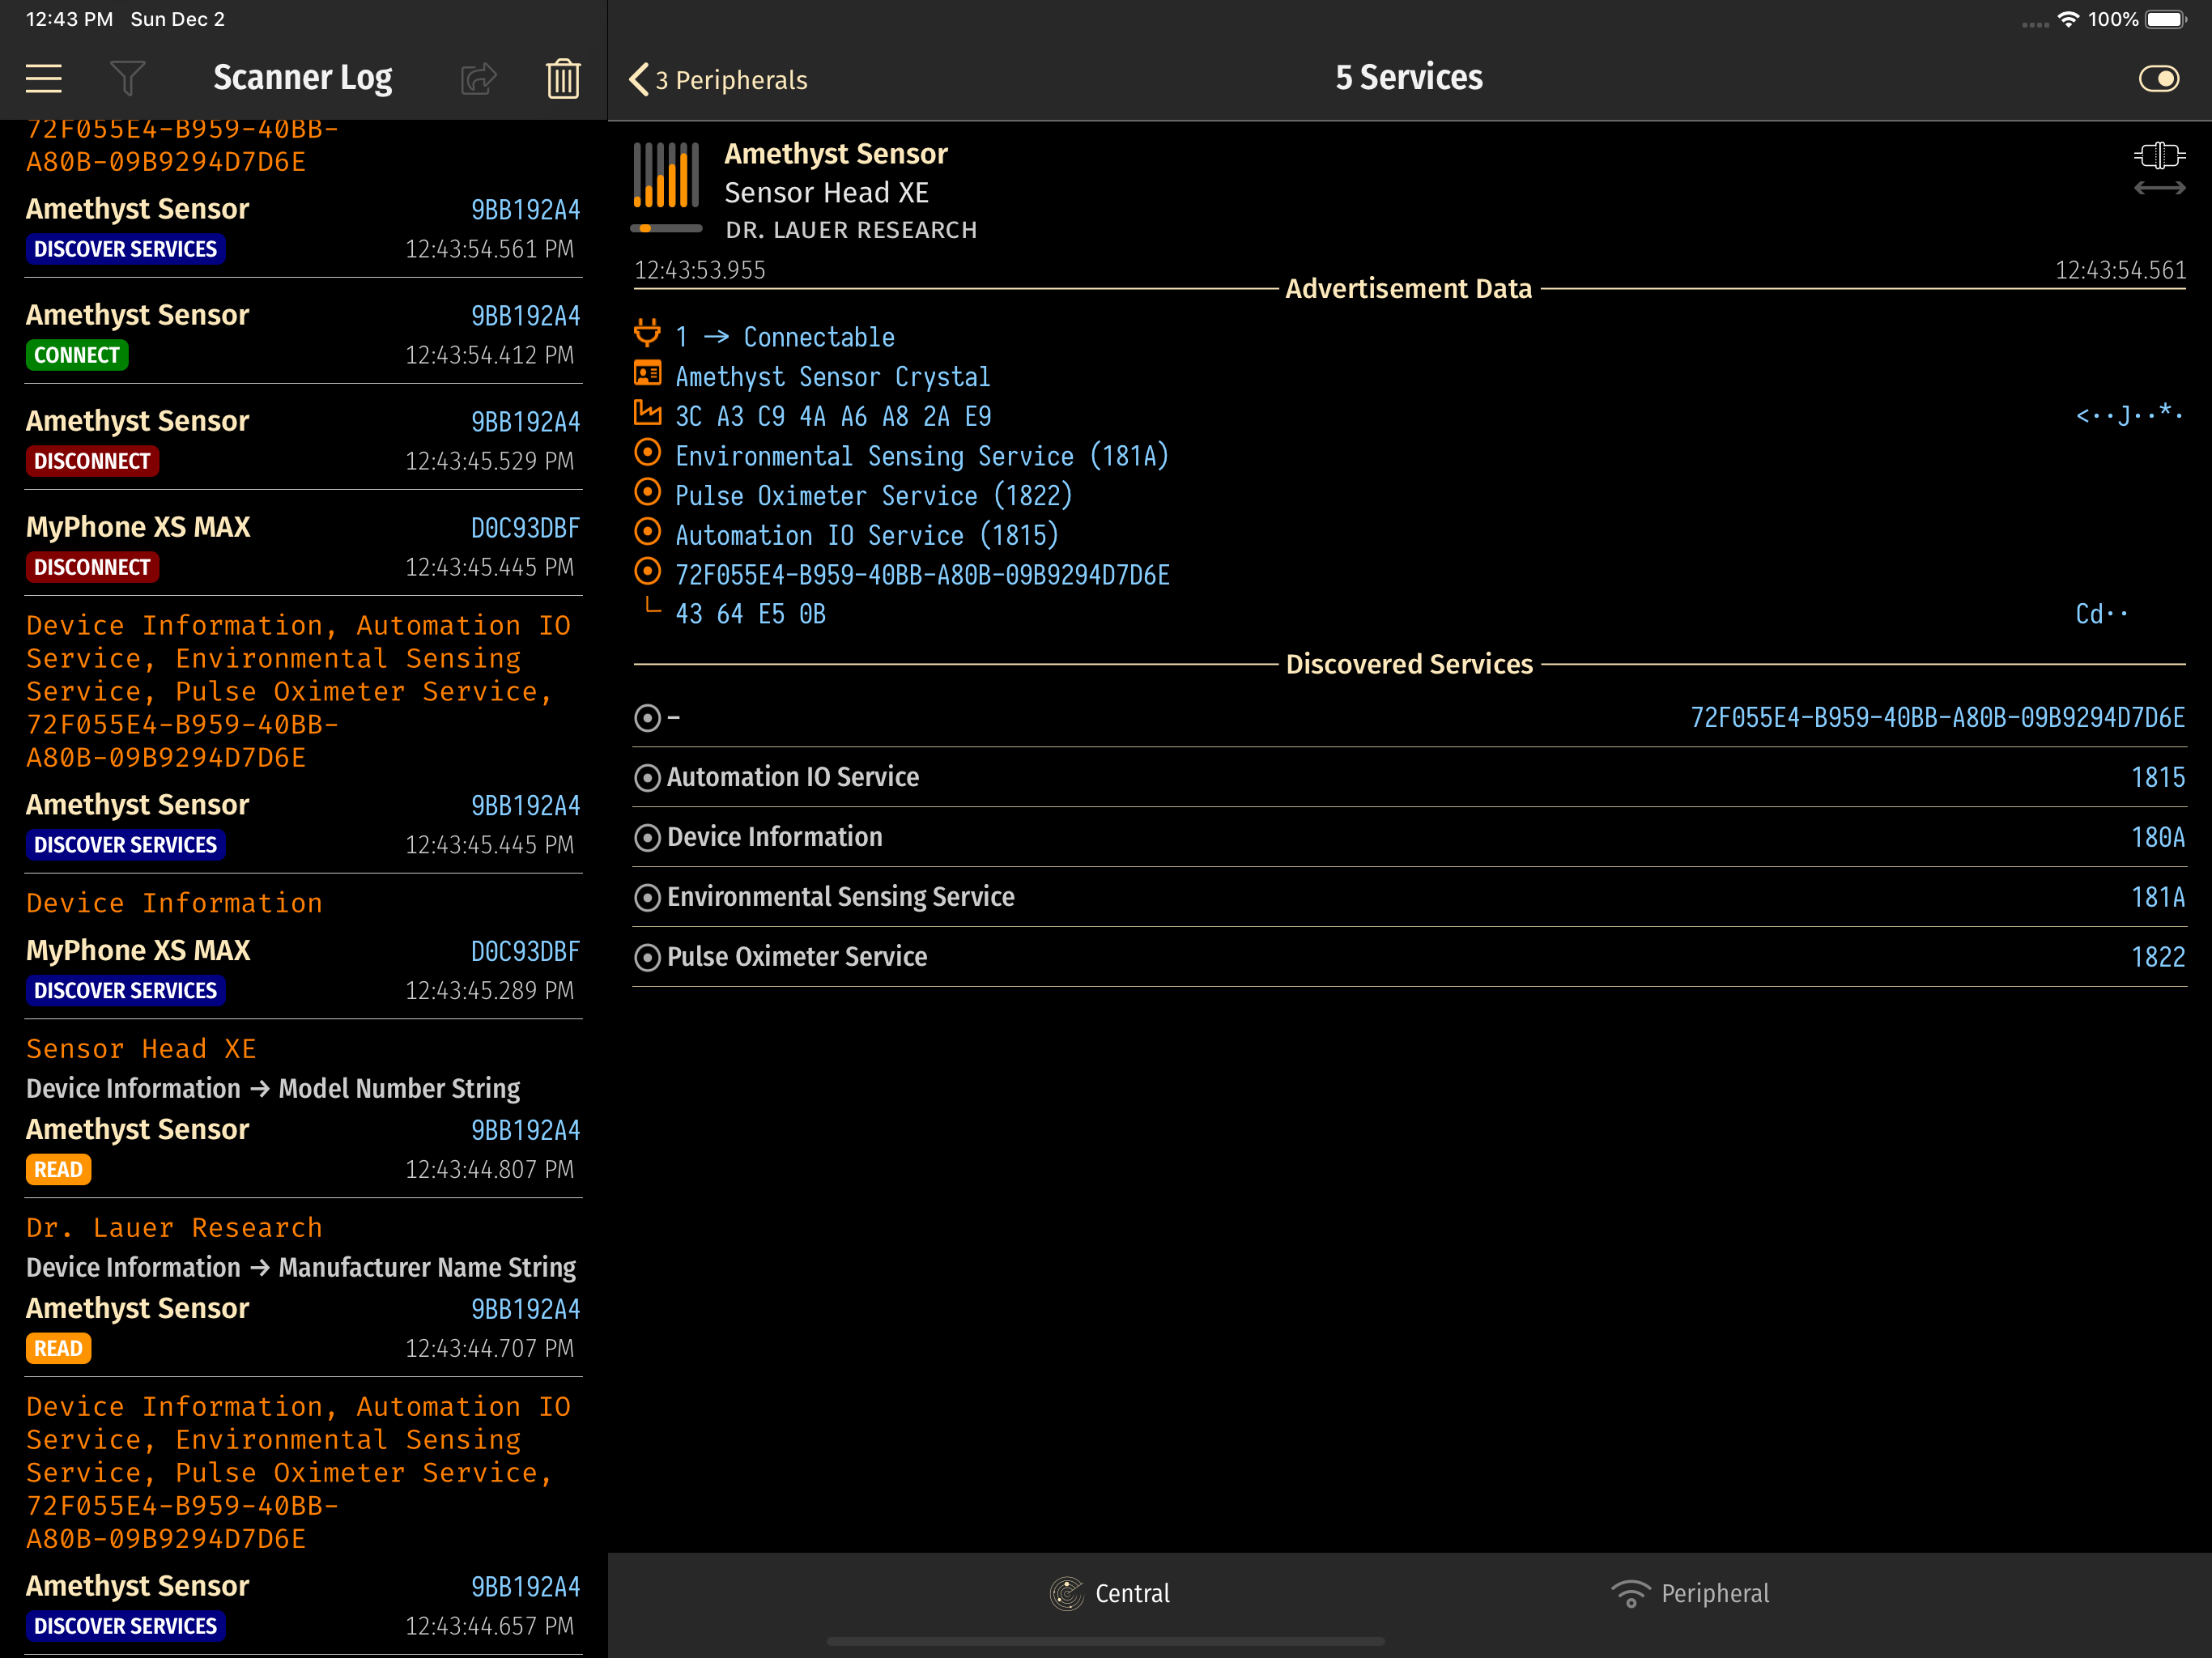Tap the connectable plug icon in advertisement data
This screenshot has height=1658, width=2212.
click(x=648, y=333)
